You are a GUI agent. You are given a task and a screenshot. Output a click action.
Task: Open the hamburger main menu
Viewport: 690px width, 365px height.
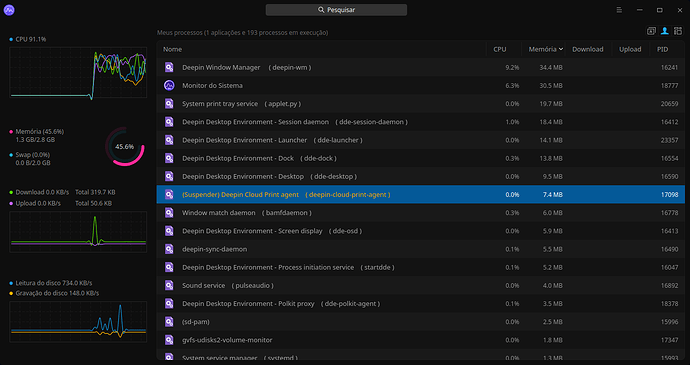[619, 10]
